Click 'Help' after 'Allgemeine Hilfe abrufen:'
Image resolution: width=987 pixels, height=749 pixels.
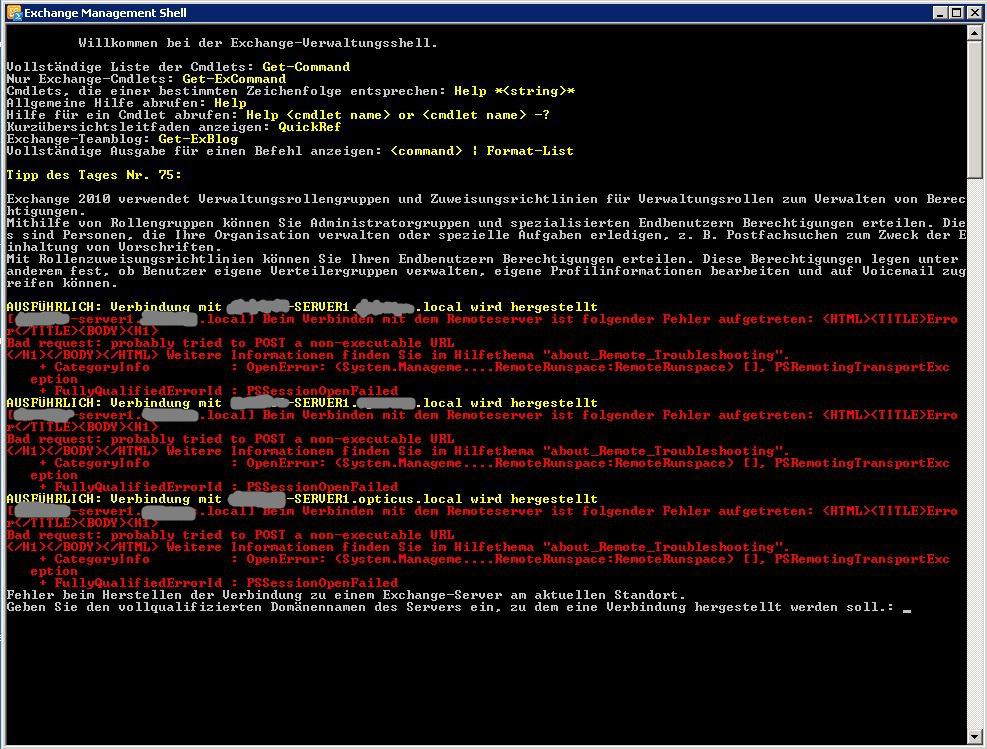click(230, 103)
